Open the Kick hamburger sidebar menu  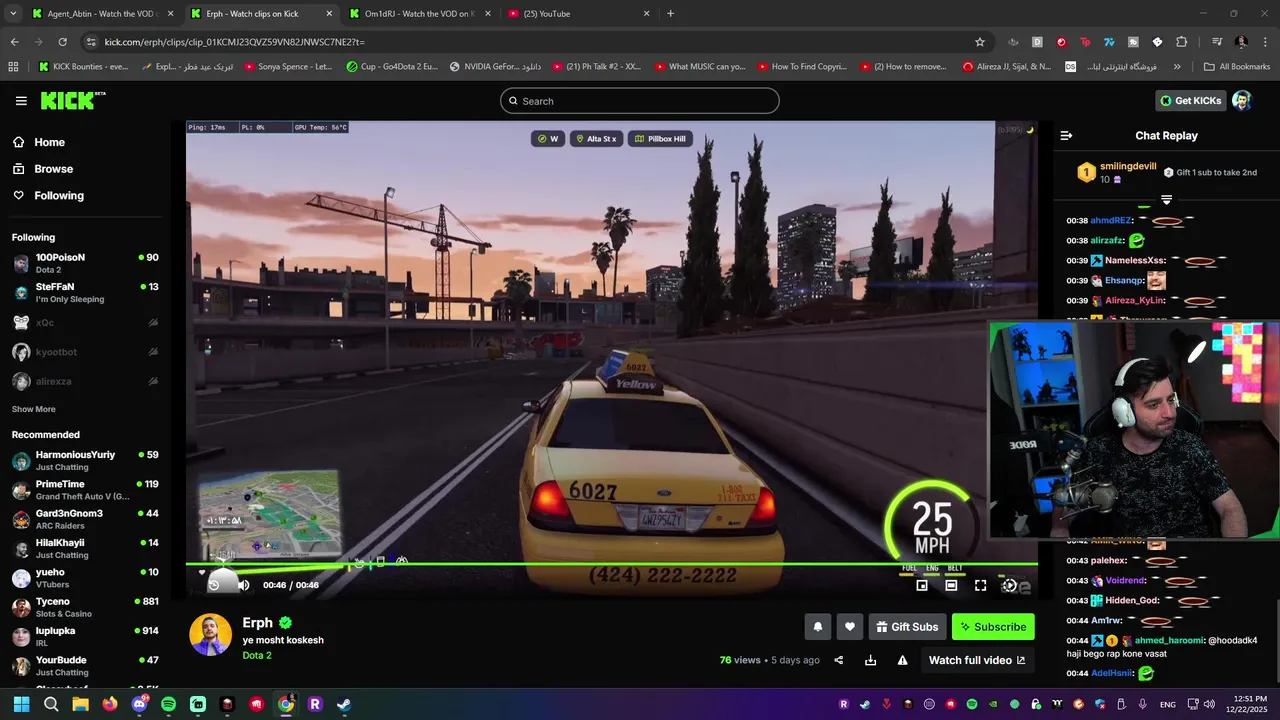pos(21,101)
